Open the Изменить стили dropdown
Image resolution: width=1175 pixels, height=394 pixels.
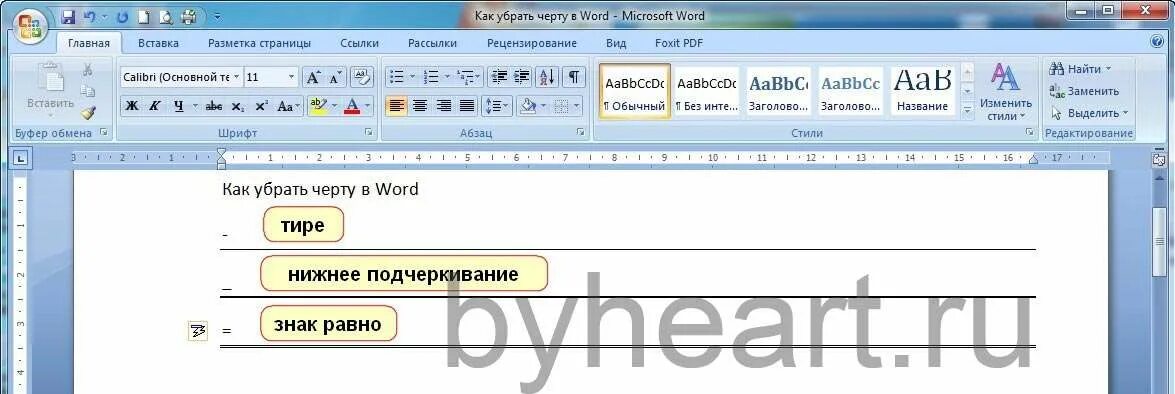pos(1006,93)
